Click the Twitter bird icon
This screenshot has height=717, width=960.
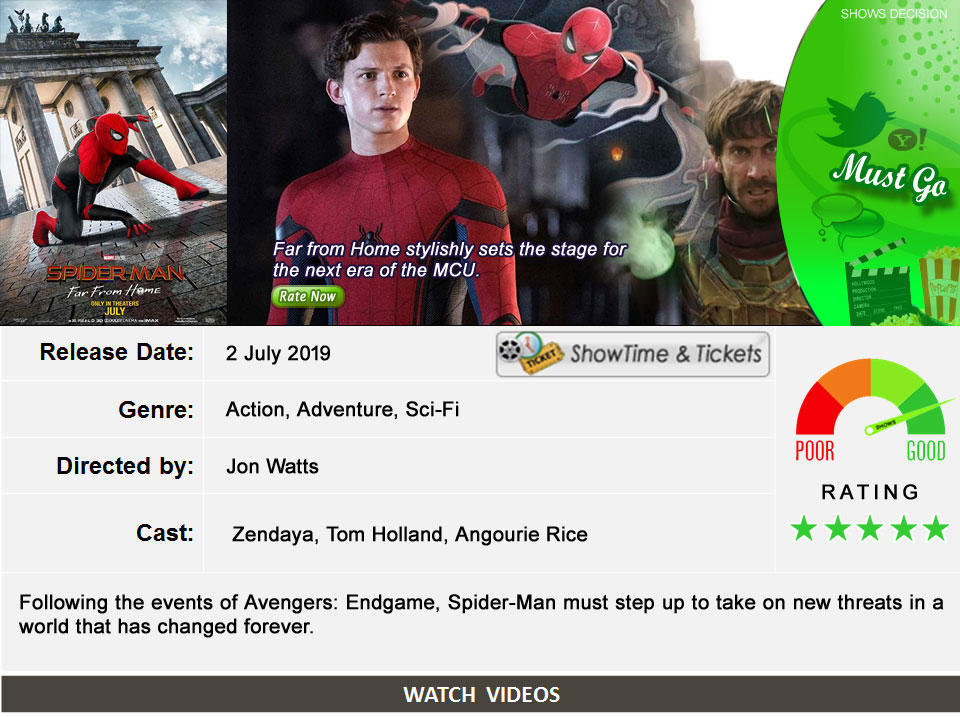click(855, 120)
